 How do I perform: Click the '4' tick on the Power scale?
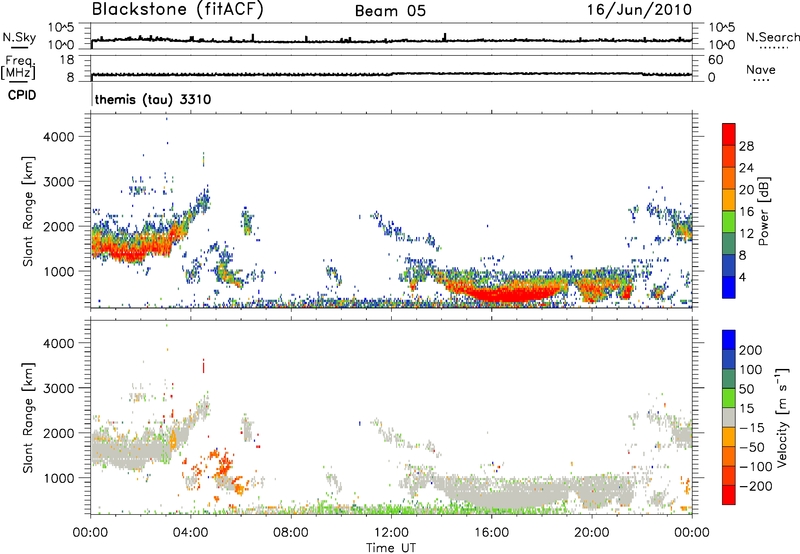[742, 277]
